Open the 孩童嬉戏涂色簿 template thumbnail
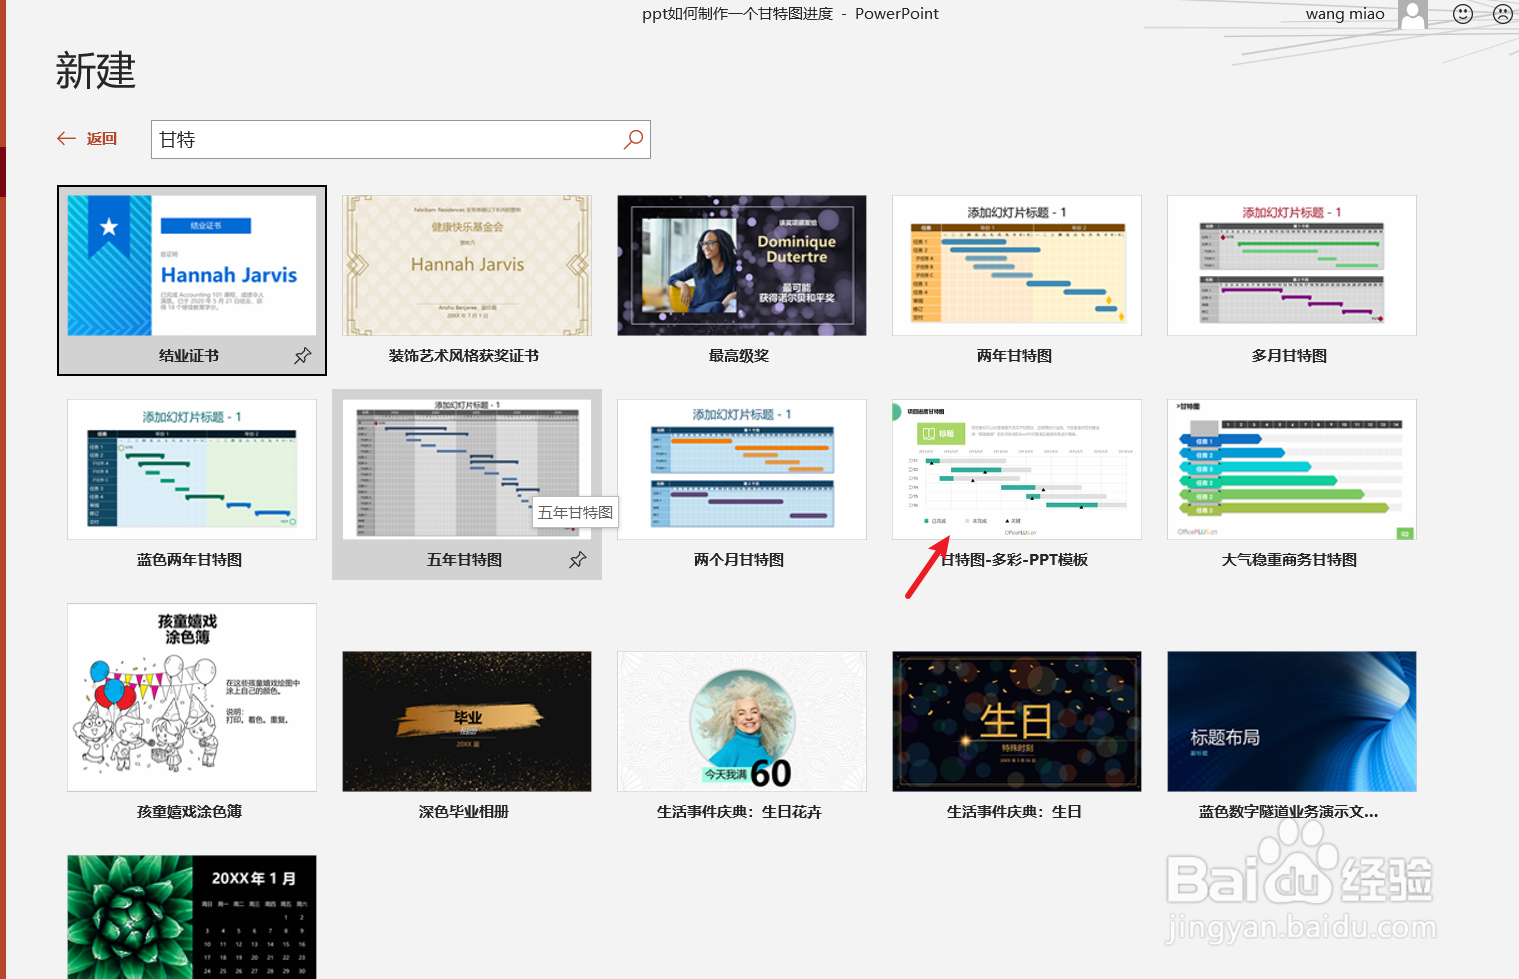 (192, 697)
